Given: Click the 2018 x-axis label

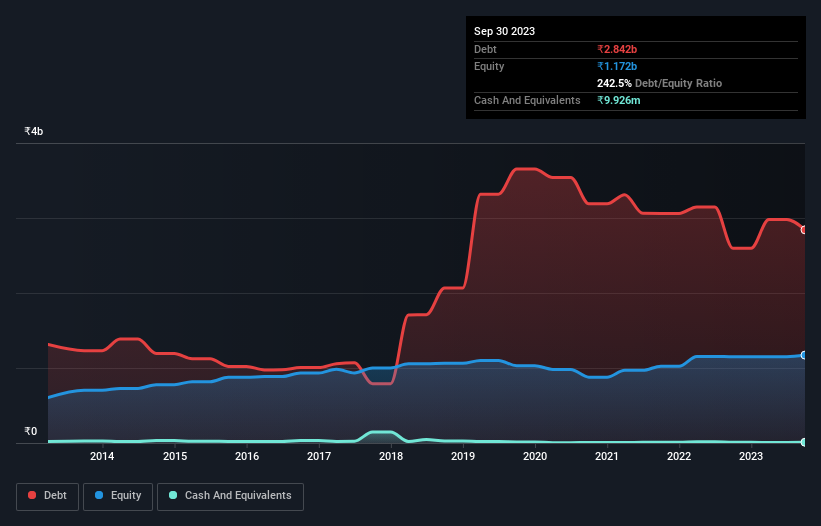Looking at the screenshot, I should pyautogui.click(x=391, y=456).
